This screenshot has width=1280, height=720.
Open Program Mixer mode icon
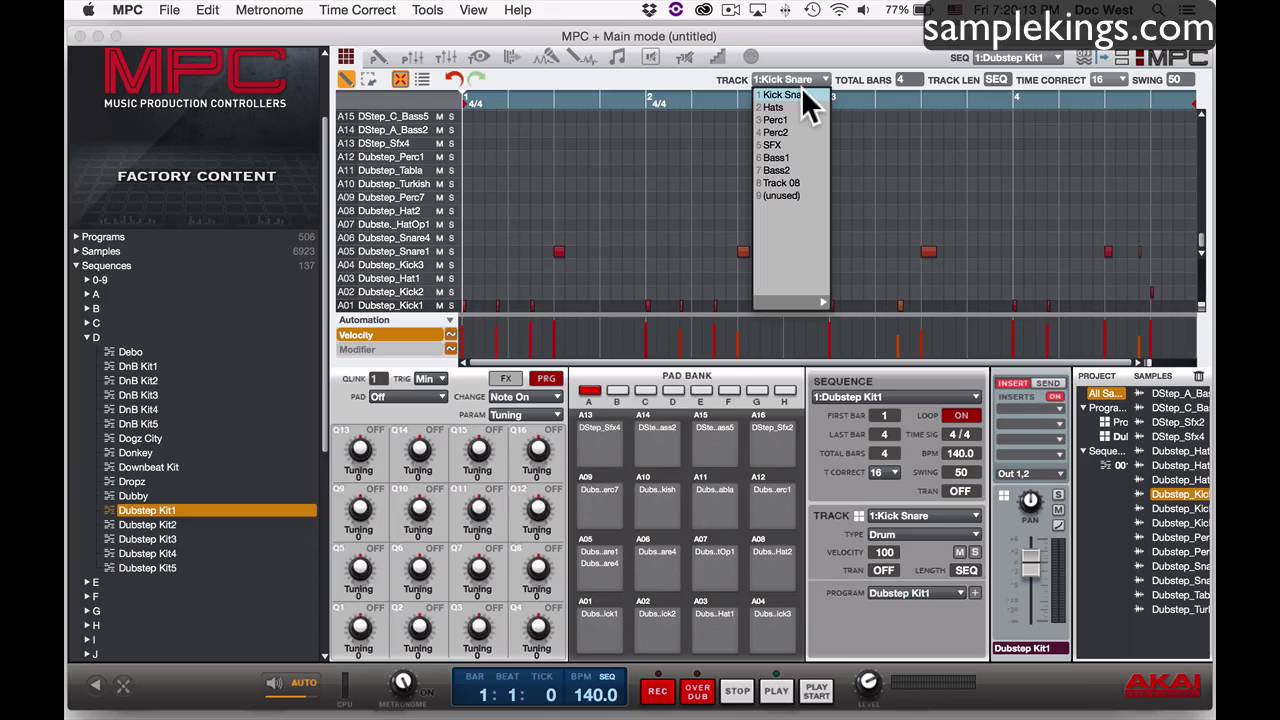tap(412, 57)
